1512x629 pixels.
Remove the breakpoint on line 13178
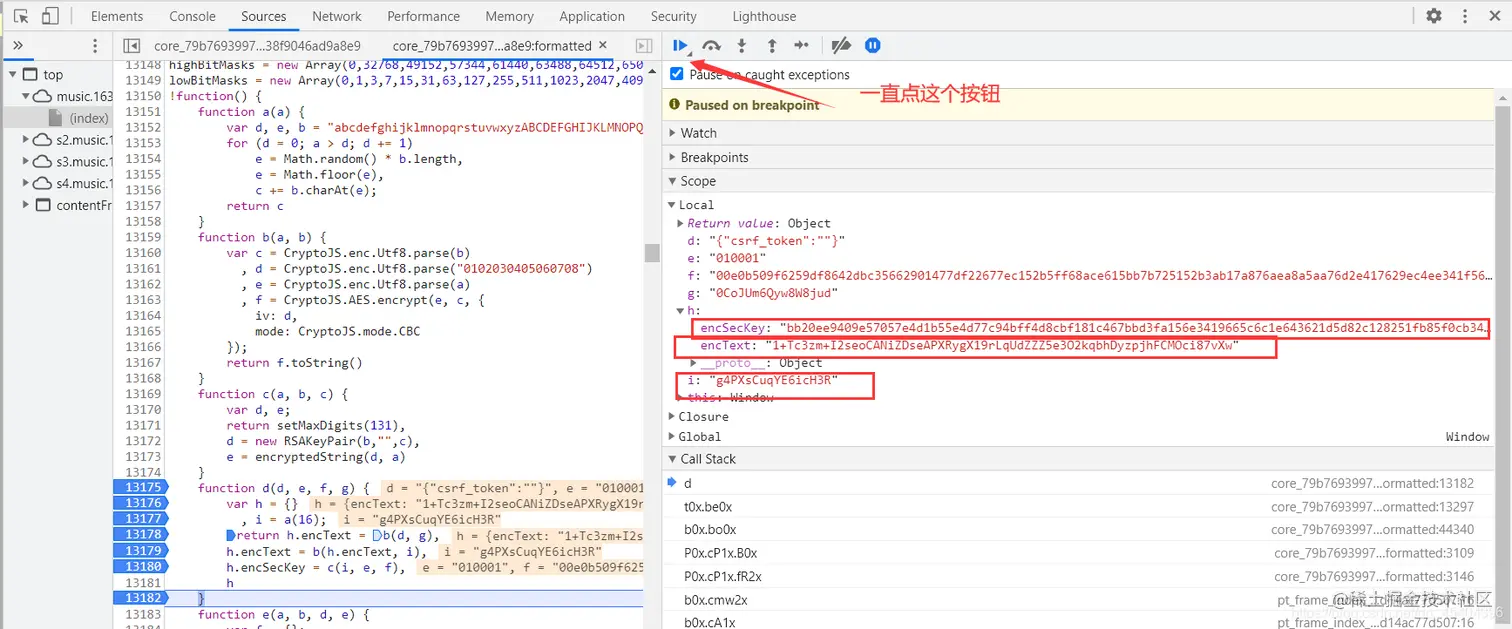point(139,535)
